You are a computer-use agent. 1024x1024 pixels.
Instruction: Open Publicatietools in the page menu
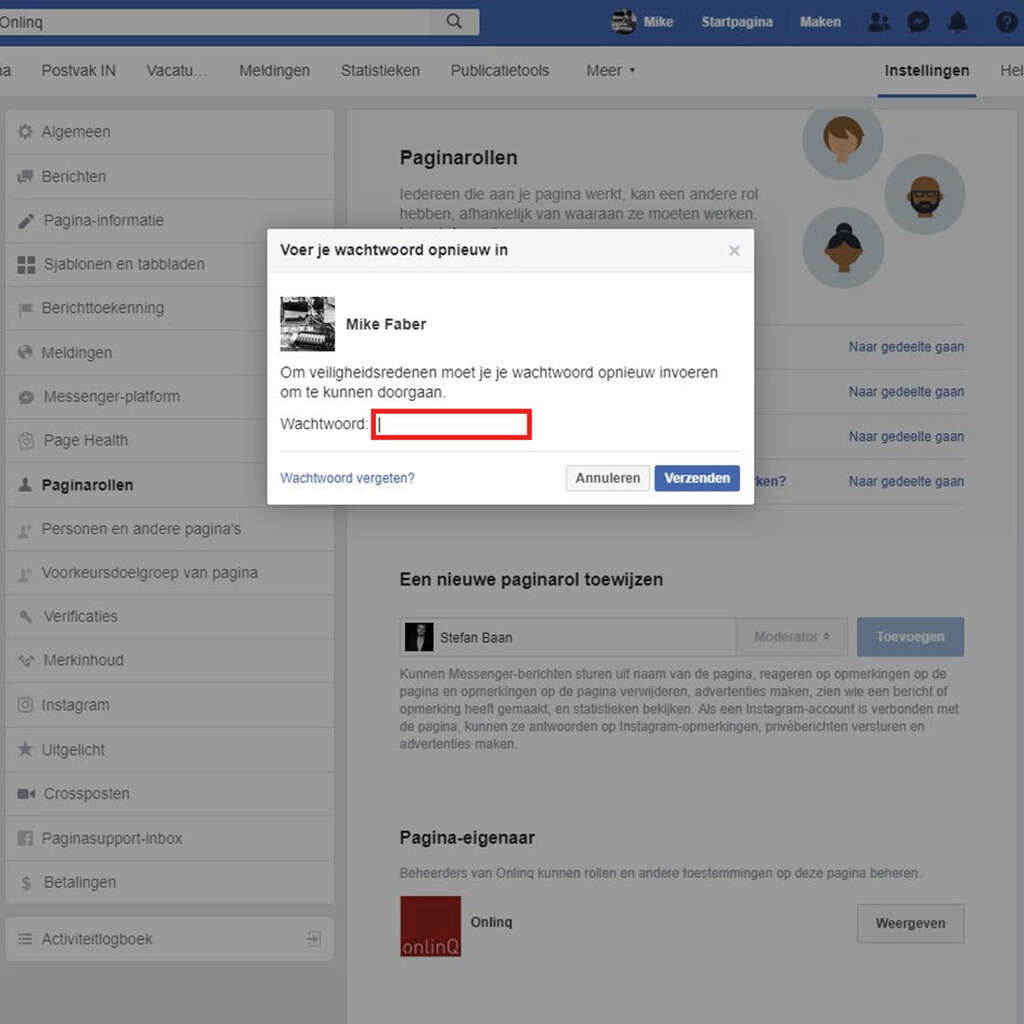coord(500,71)
